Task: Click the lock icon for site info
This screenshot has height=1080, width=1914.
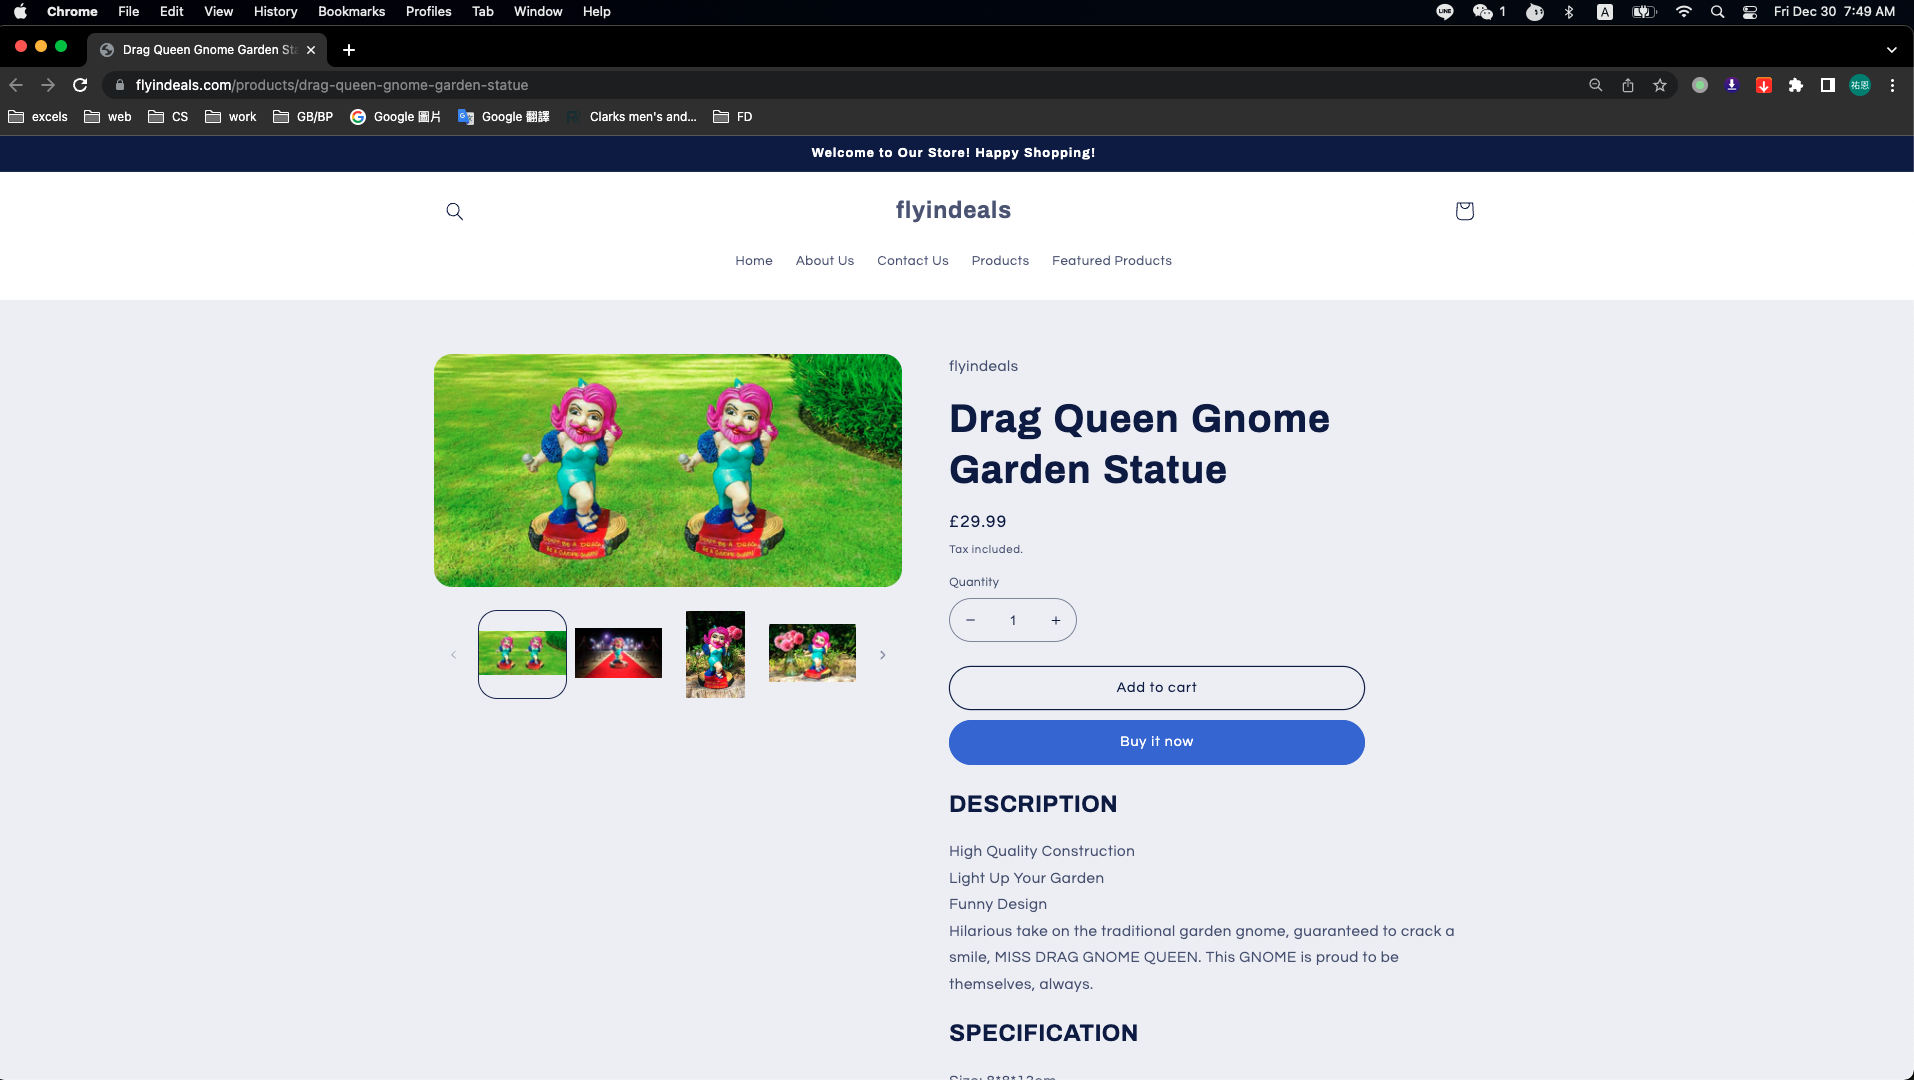Action: click(120, 85)
